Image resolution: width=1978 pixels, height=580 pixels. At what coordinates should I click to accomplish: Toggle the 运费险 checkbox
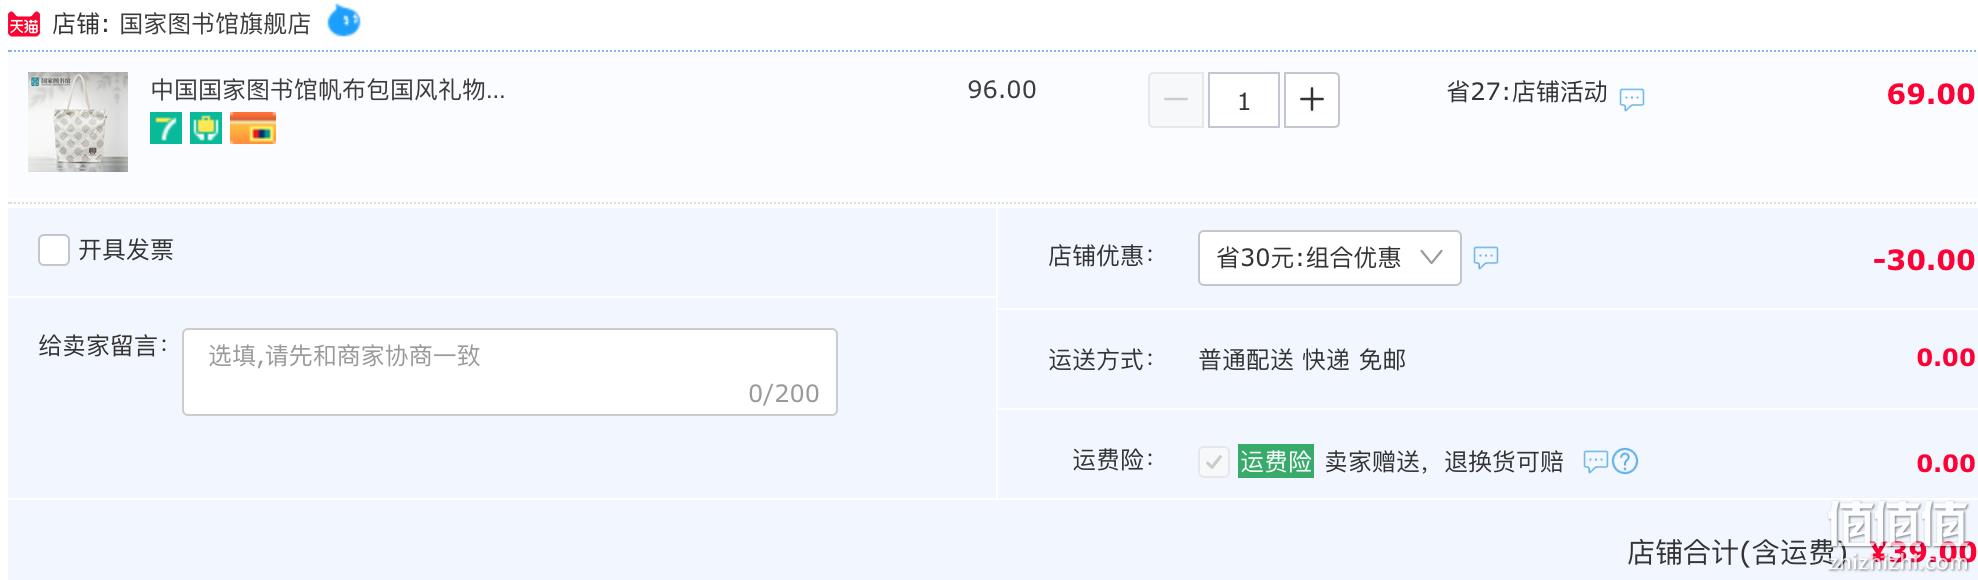click(x=1214, y=462)
